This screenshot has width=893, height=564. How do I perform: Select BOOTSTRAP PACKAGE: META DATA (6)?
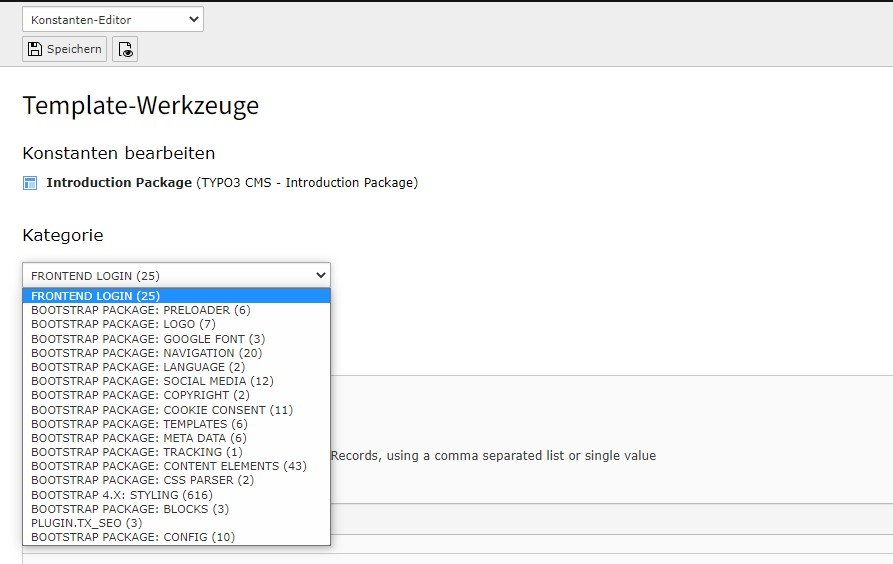[177, 438]
